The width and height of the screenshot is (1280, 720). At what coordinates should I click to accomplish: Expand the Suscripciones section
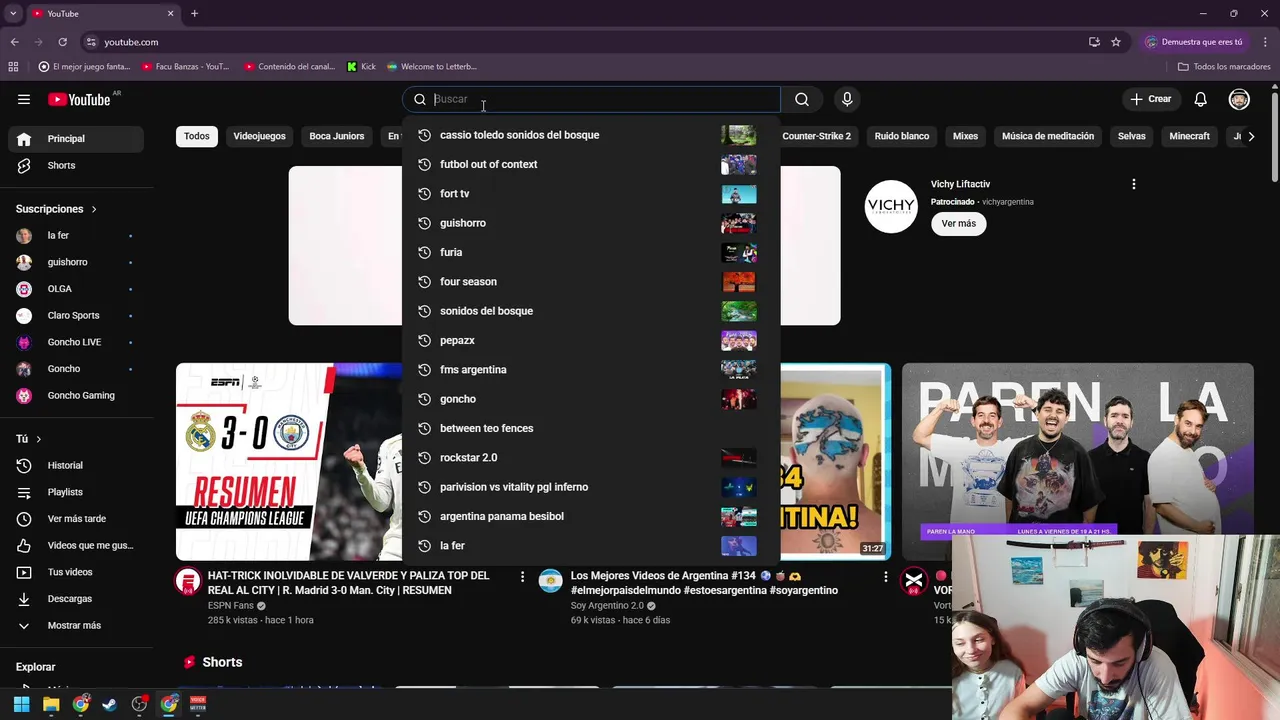56,209
